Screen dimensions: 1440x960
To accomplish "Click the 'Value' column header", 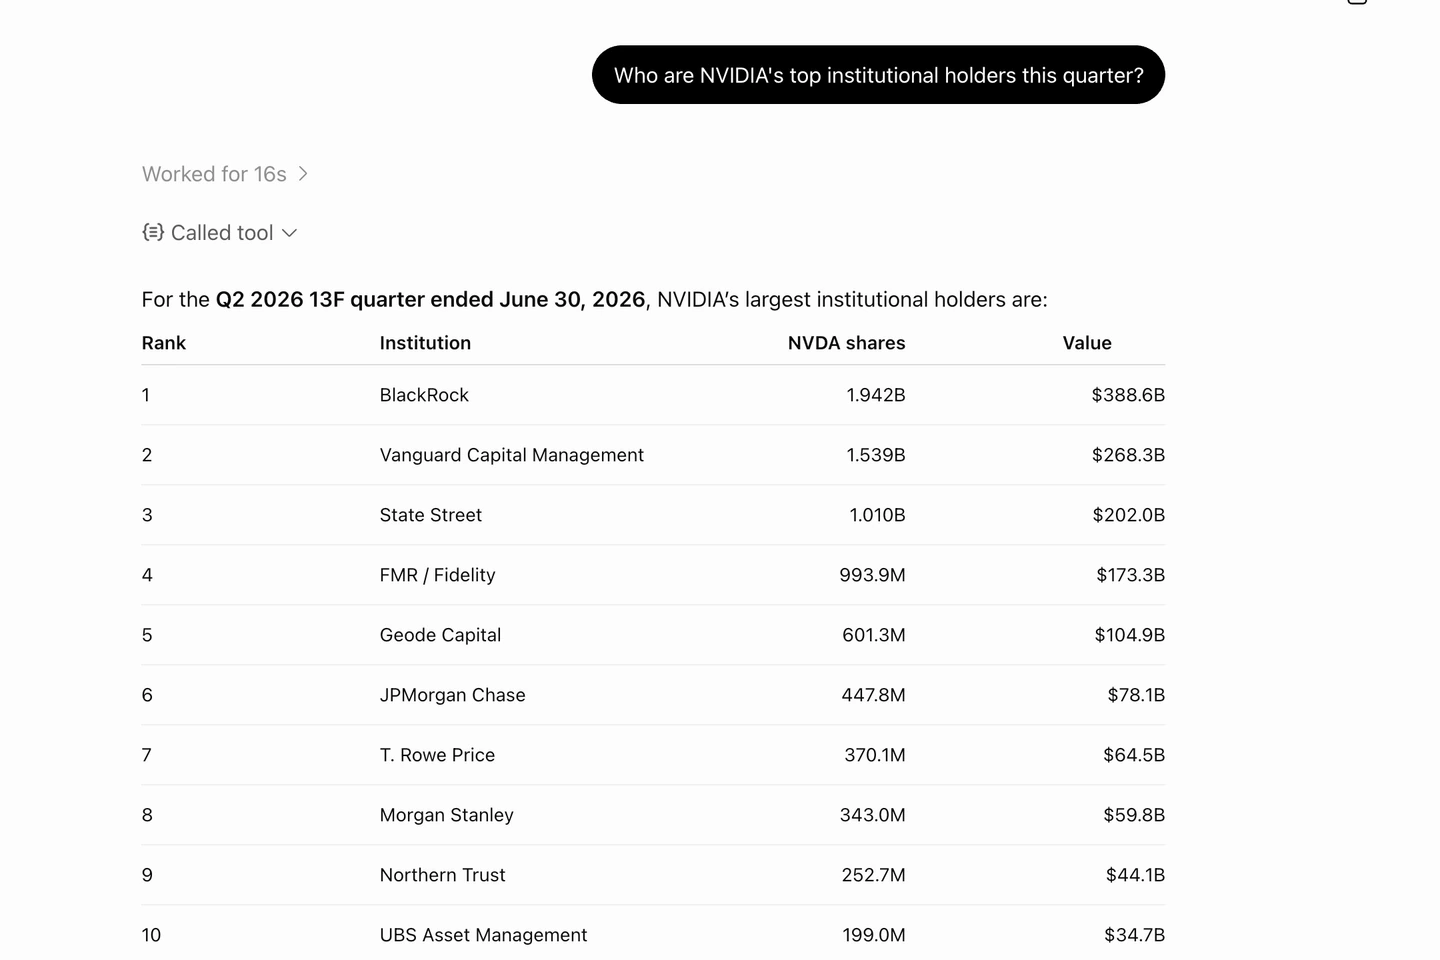I will tap(1087, 343).
